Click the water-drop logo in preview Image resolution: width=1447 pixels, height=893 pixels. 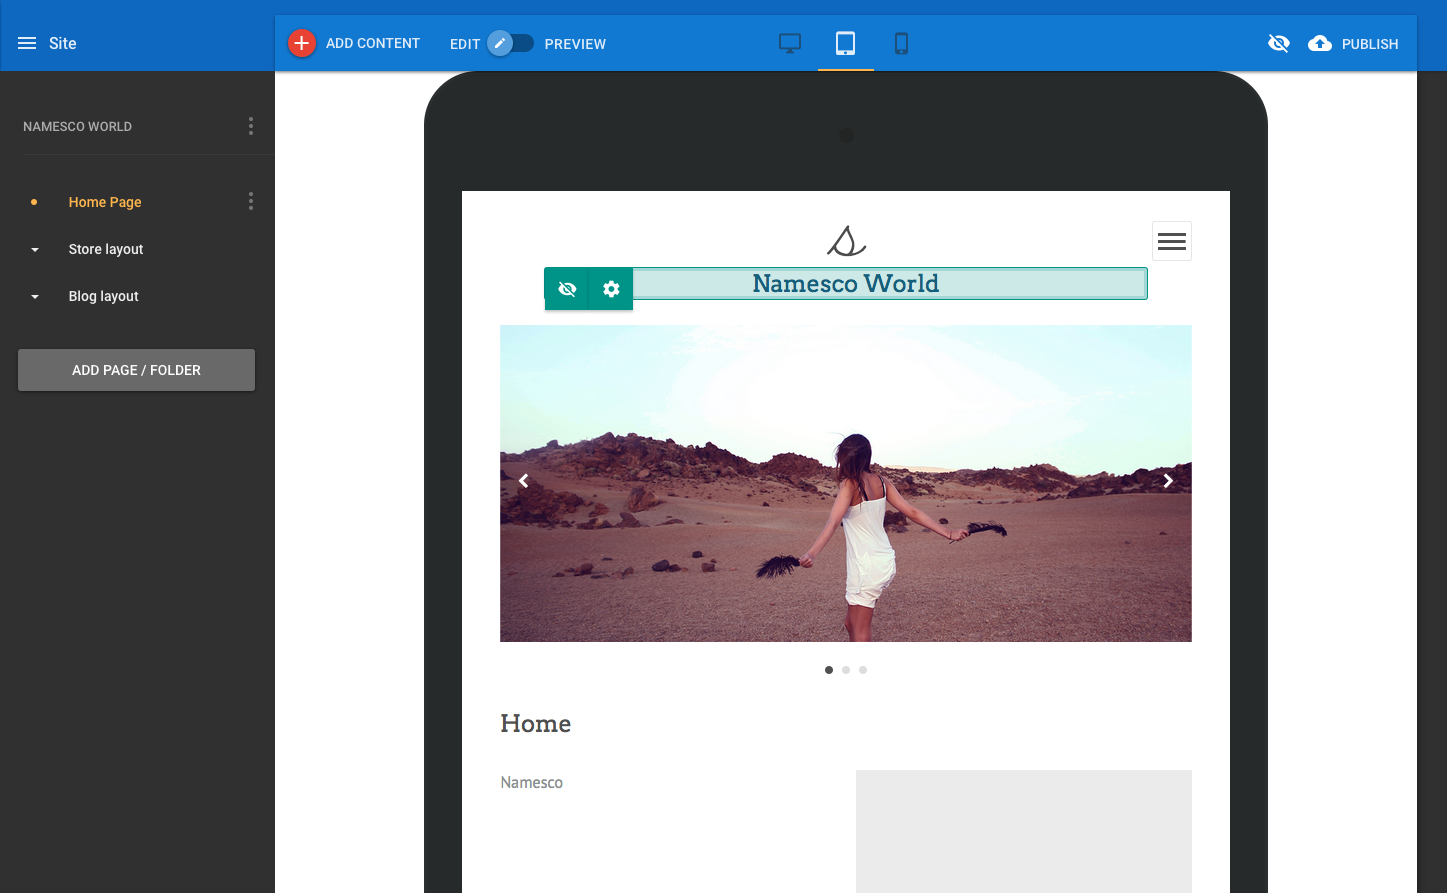(x=846, y=241)
